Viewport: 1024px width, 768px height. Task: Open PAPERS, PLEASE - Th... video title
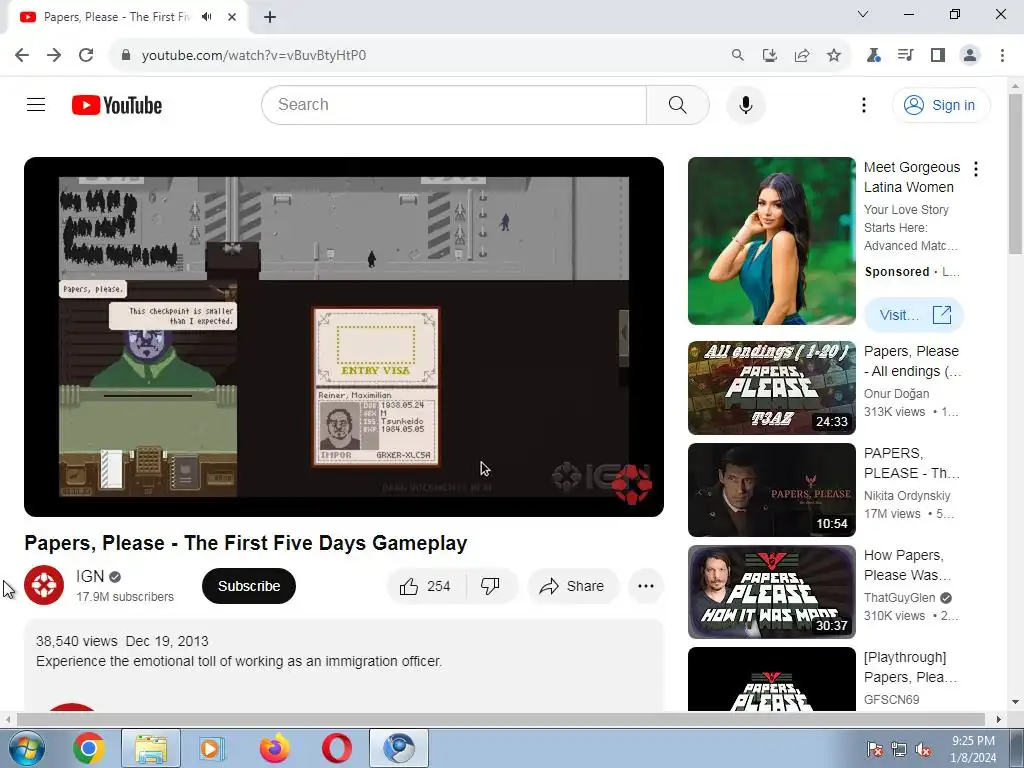pyautogui.click(x=912, y=463)
